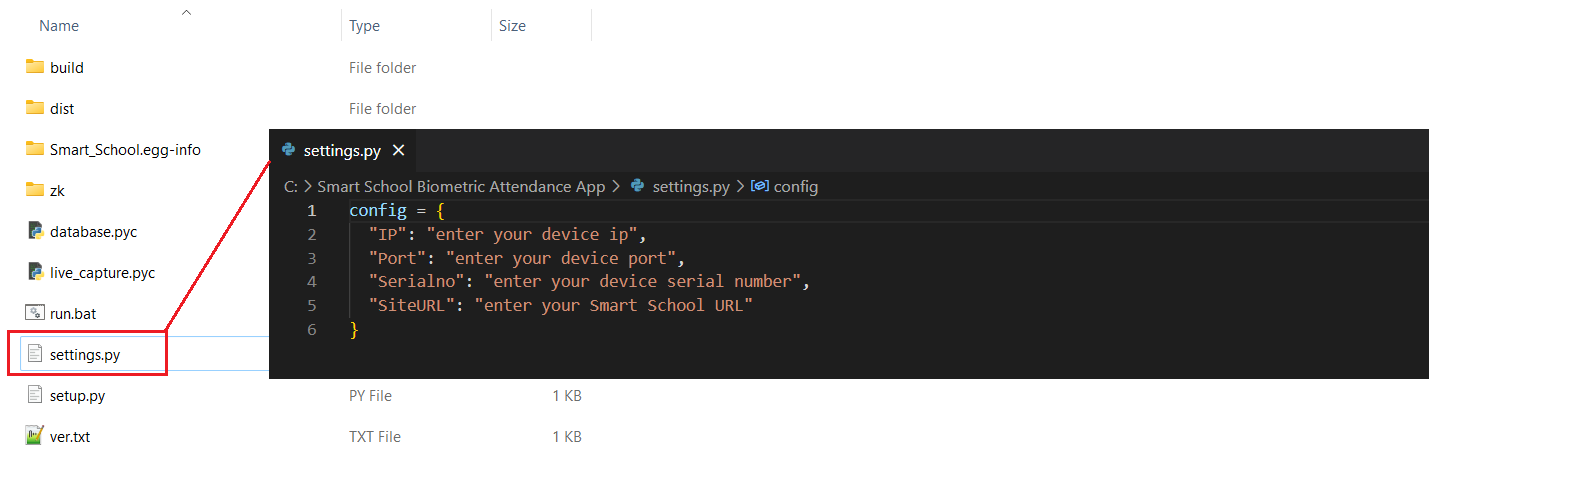Viewport: 1592px width, 493px height.
Task: Click the dist folder icon
Action: click(35, 108)
